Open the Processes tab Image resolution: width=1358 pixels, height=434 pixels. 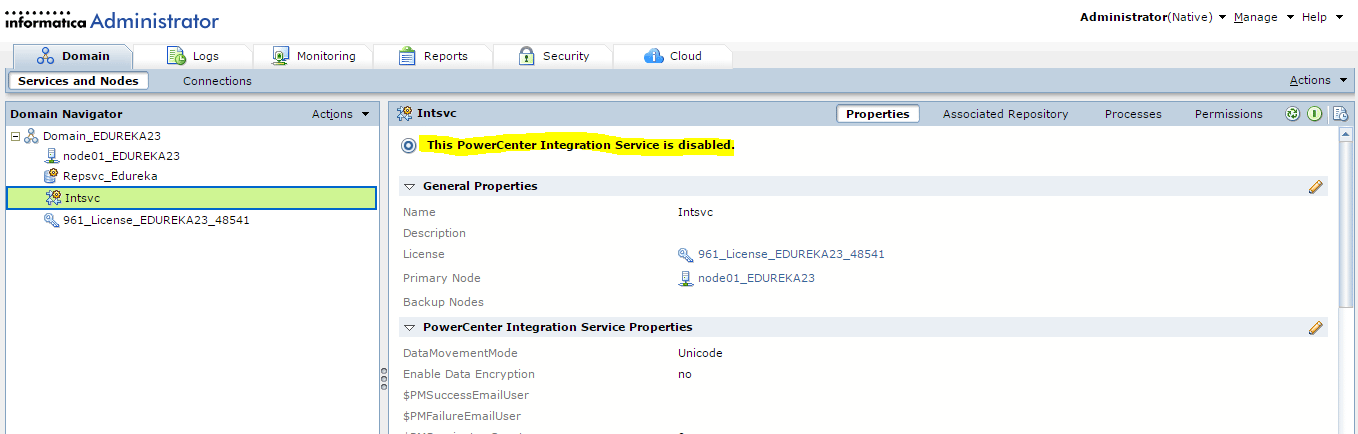(x=1133, y=114)
